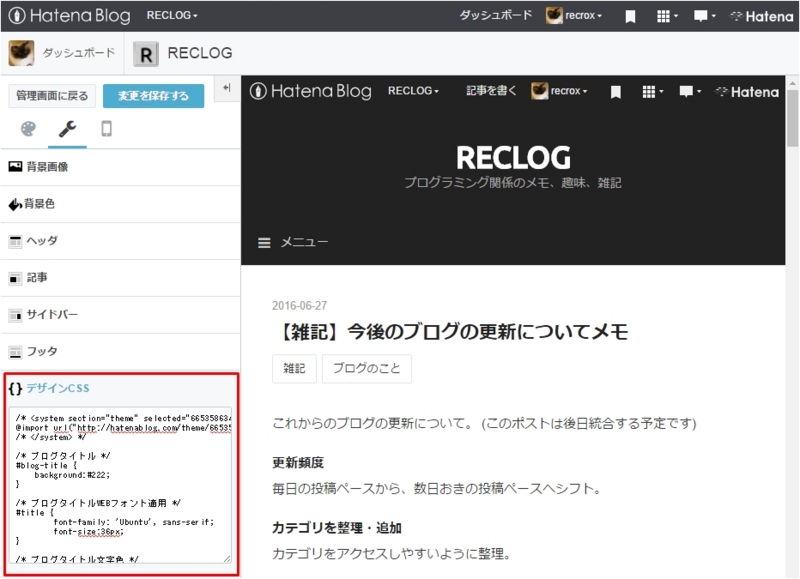Open the preview recrox user menu
The width and height of the screenshot is (800, 579).
pyautogui.click(x=559, y=91)
